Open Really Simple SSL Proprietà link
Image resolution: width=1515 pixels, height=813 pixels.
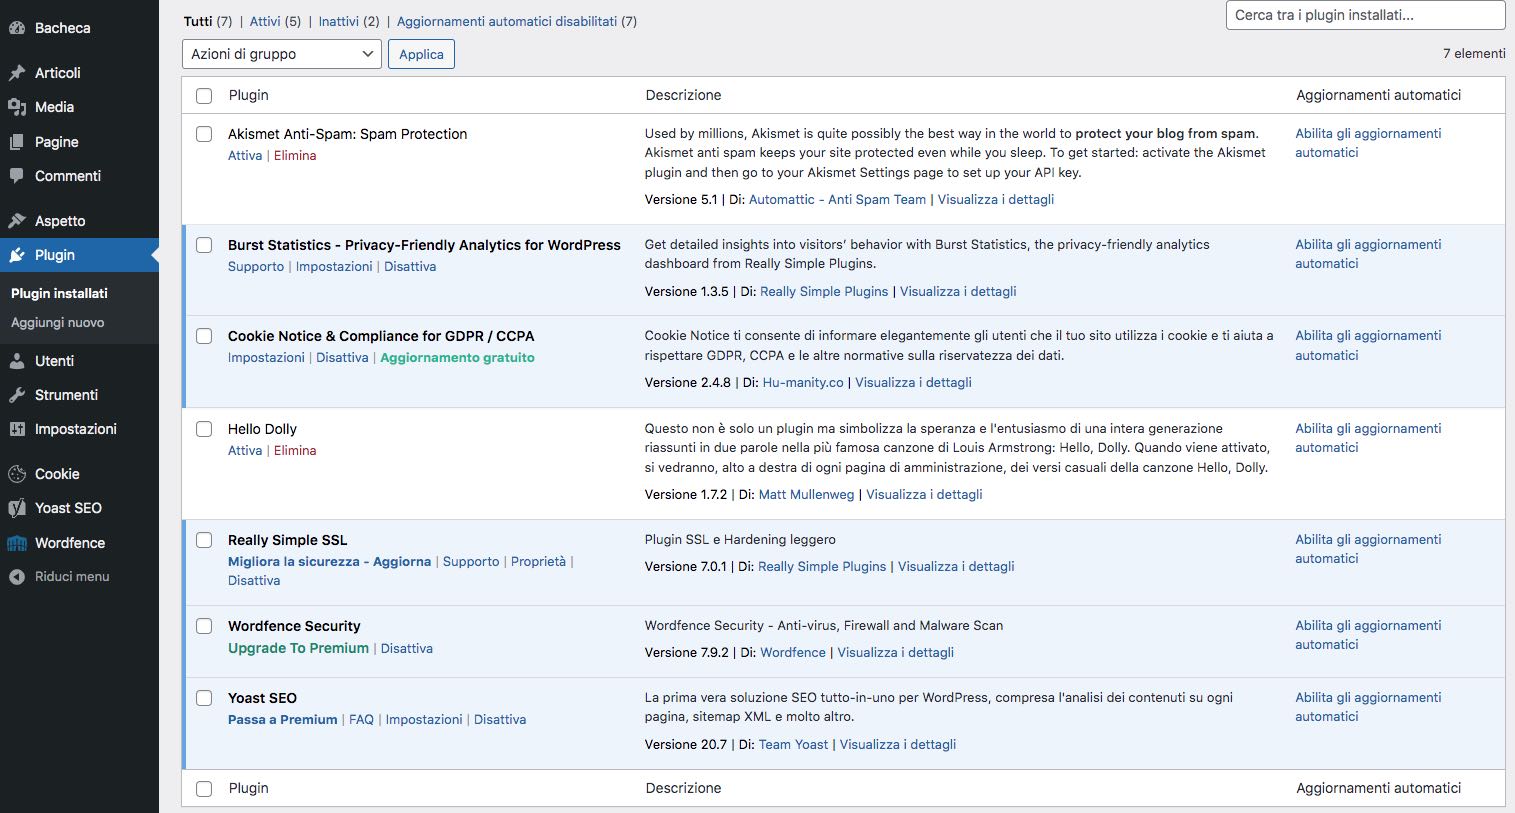click(538, 562)
